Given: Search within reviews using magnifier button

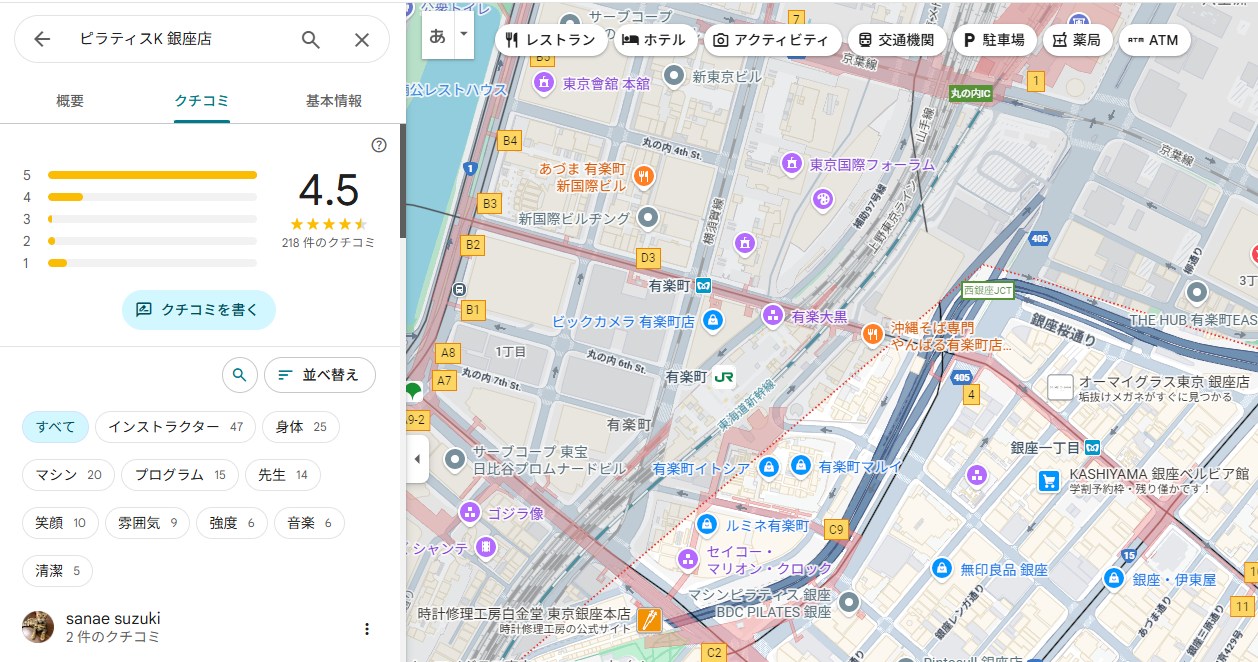Looking at the screenshot, I should [x=239, y=375].
